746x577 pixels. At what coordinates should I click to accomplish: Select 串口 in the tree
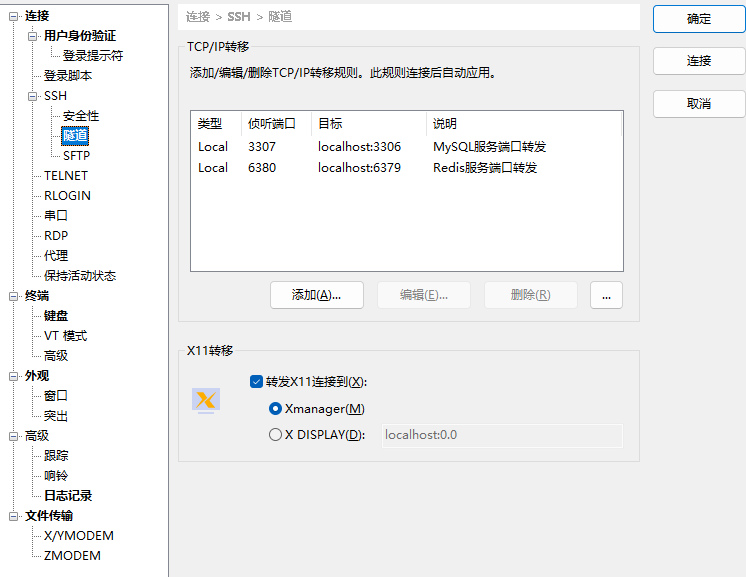coord(56,215)
